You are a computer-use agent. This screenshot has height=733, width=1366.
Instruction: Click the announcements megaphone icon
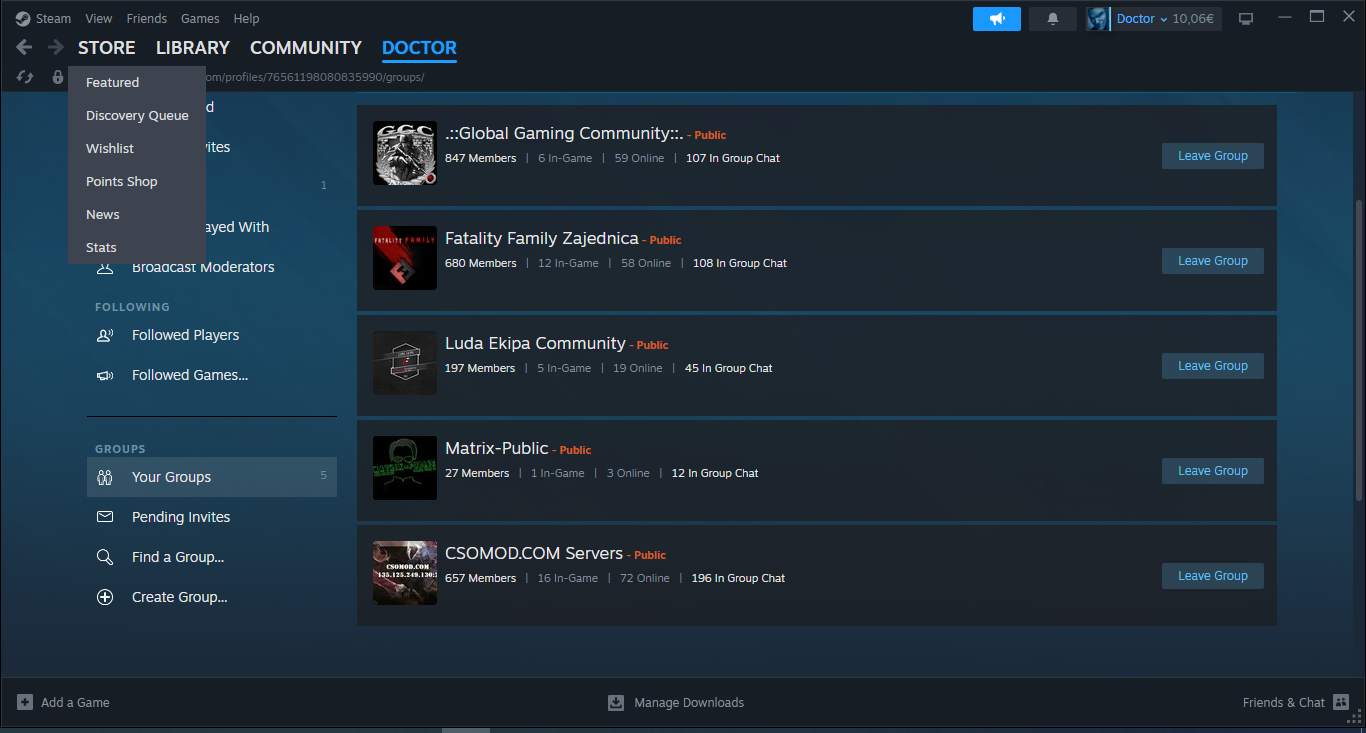[996, 19]
